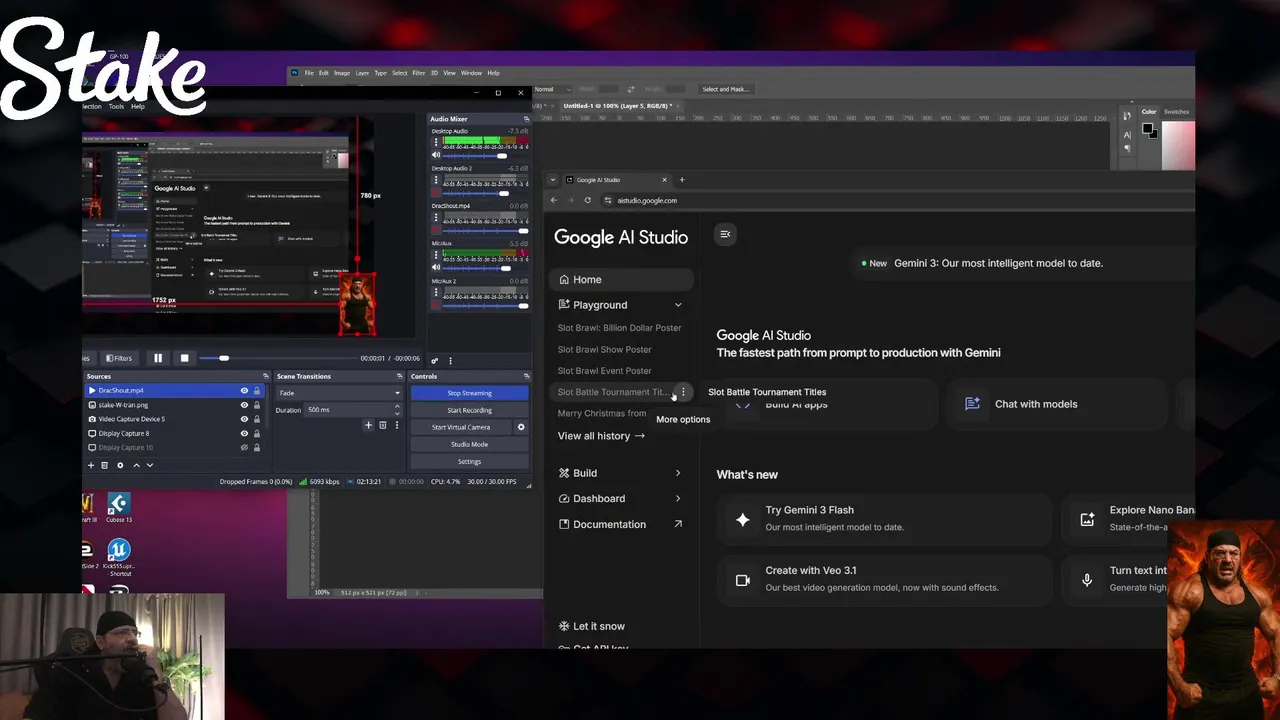Hide stake-W-tran.png source via eye icon
Screen dimensions: 1280x720
244,405
